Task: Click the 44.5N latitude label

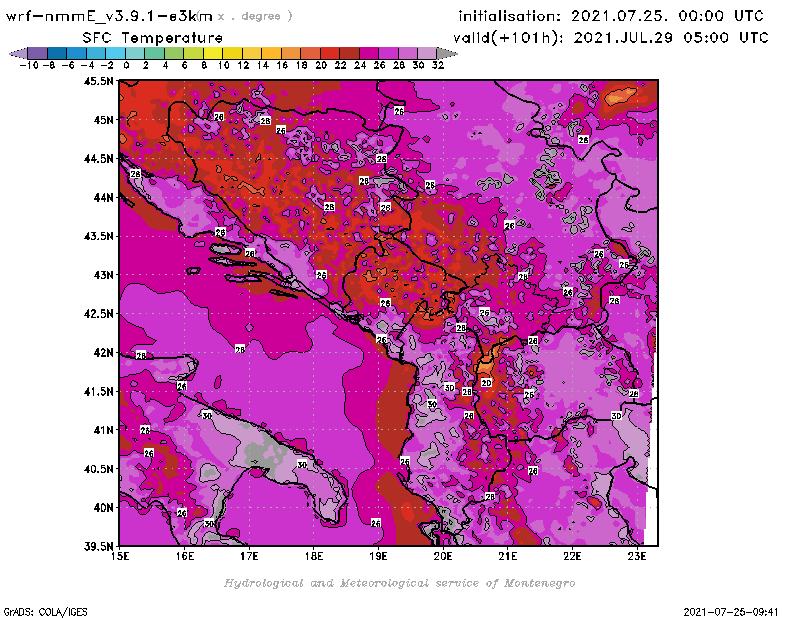Action: pyautogui.click(x=98, y=159)
